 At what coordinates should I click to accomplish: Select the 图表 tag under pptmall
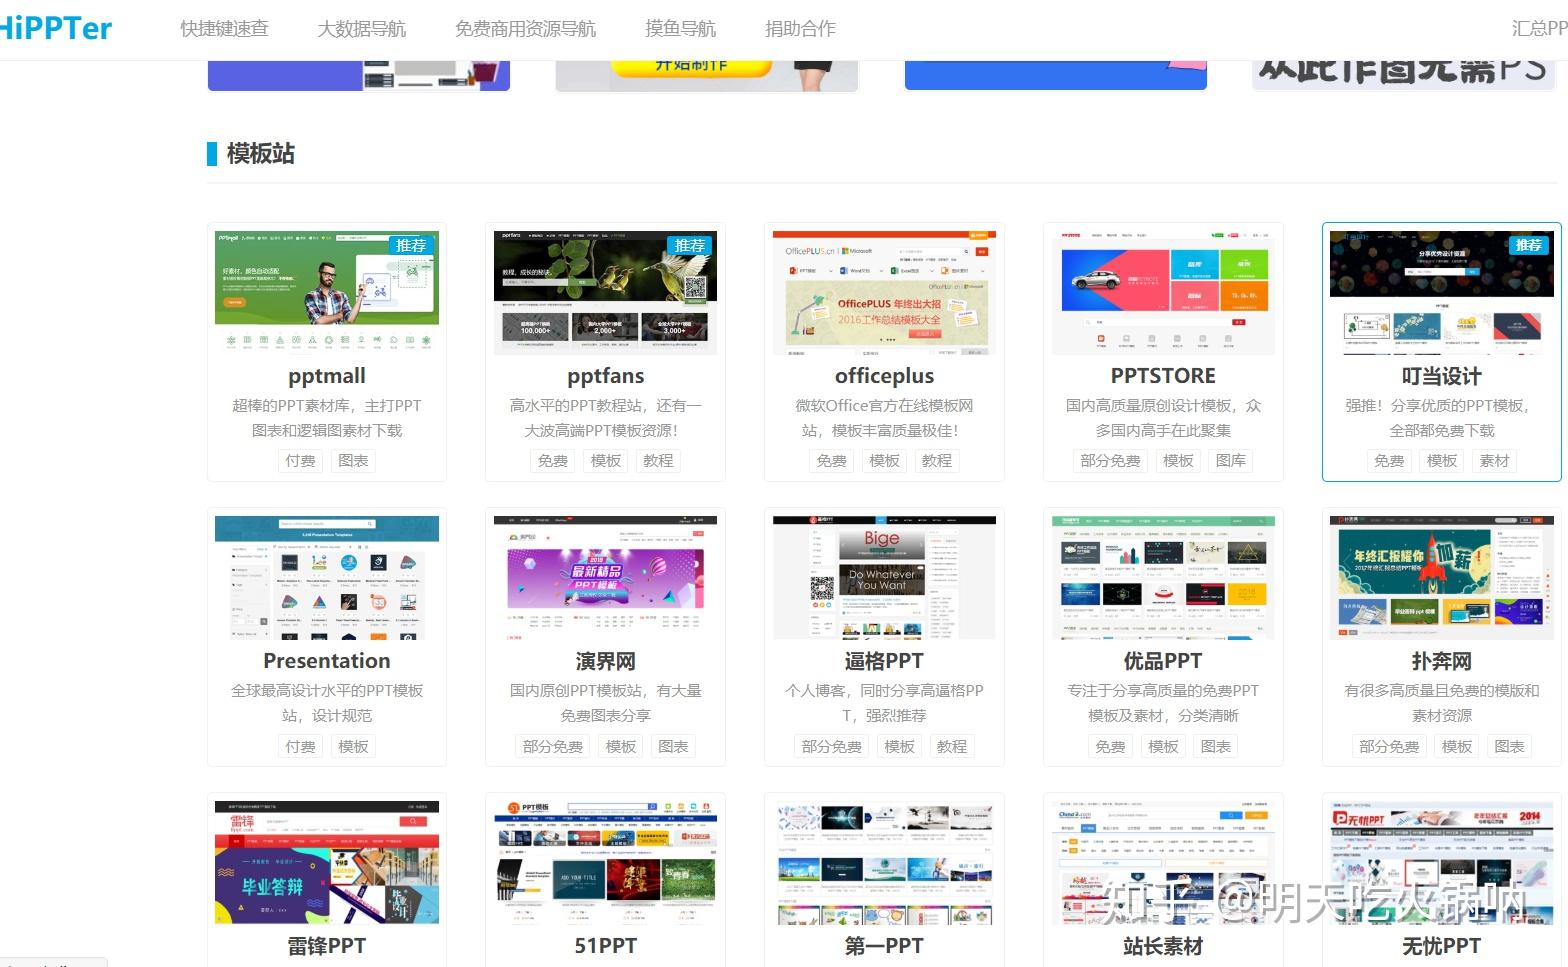[353, 461]
